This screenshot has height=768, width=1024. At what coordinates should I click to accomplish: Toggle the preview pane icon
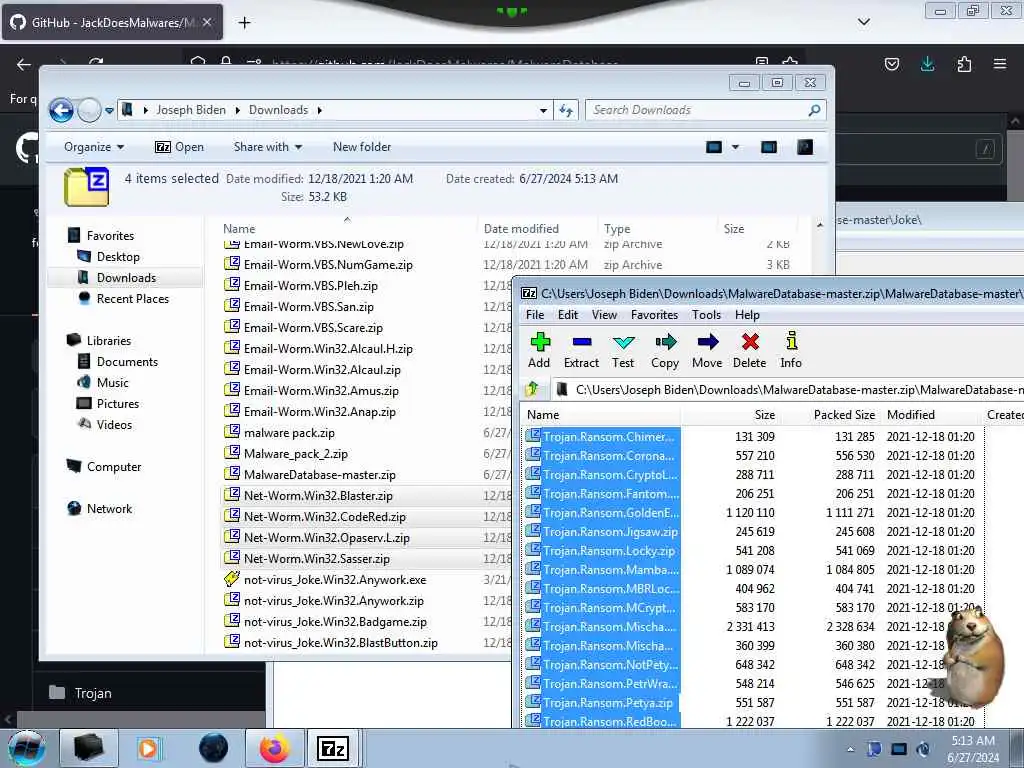tap(769, 147)
